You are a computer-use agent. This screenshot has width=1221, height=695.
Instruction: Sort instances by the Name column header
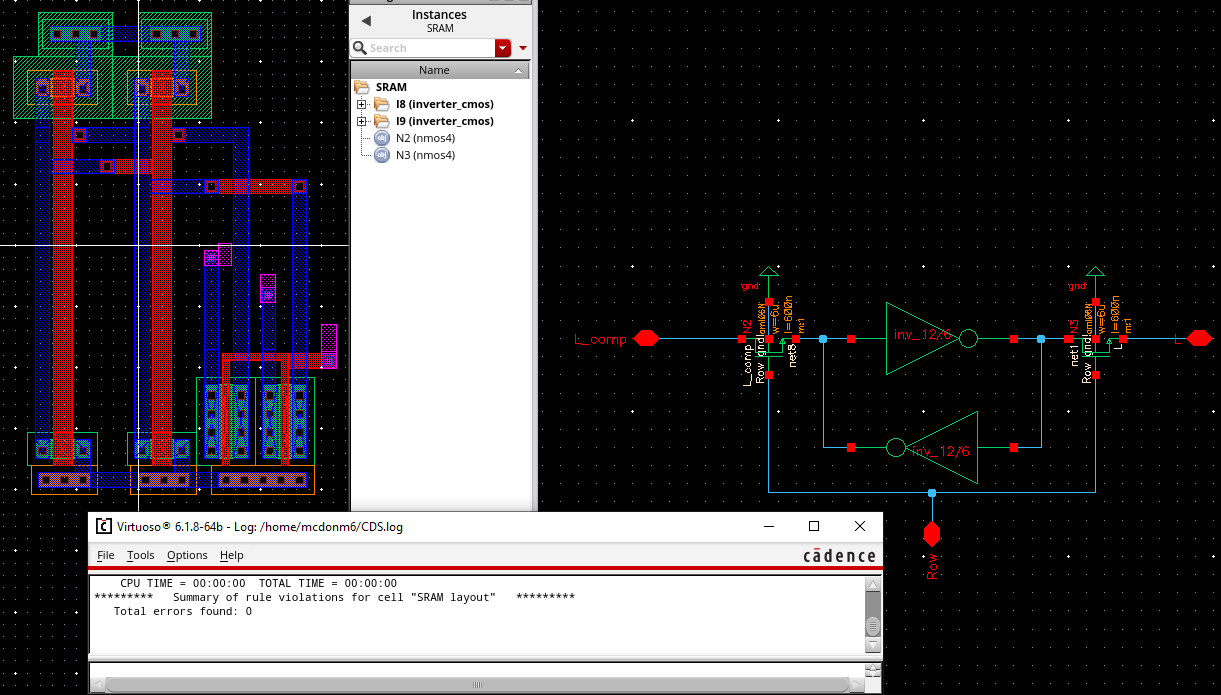coord(434,70)
